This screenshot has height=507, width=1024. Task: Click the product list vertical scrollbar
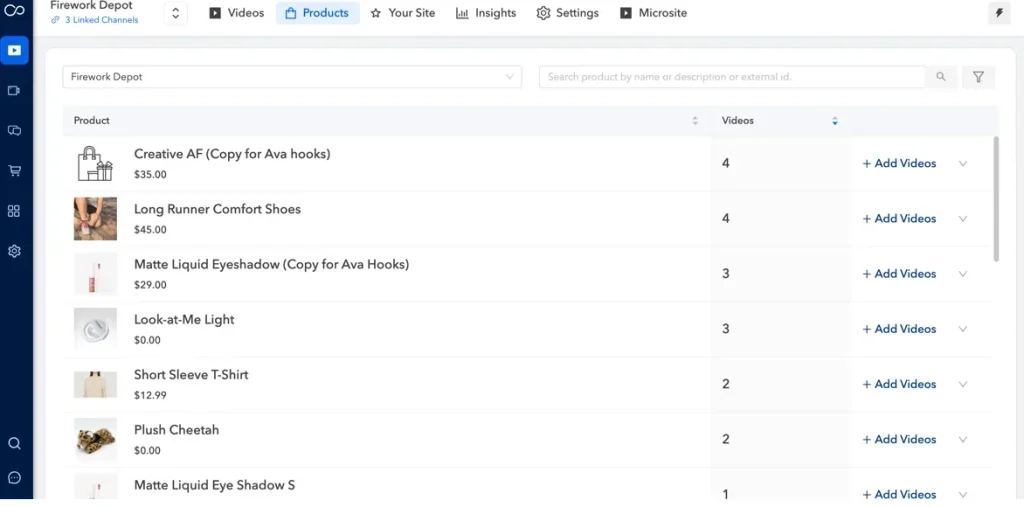click(x=995, y=199)
